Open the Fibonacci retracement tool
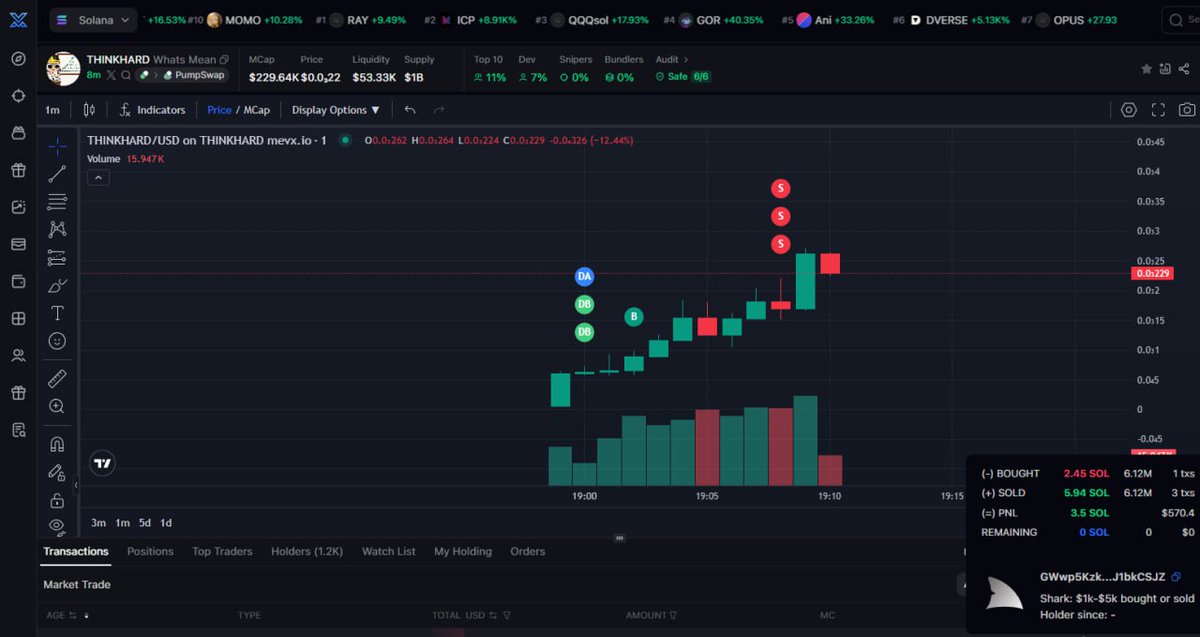1200x637 pixels. (57, 202)
